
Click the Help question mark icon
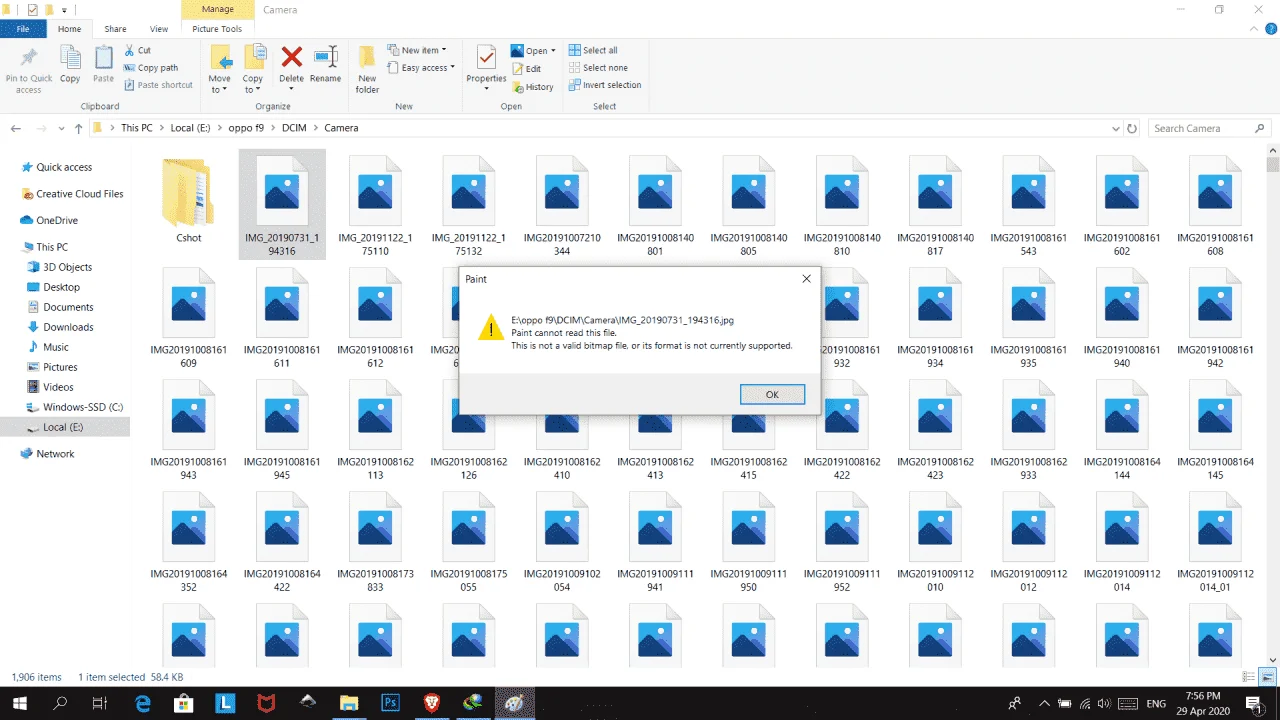[1269, 29]
